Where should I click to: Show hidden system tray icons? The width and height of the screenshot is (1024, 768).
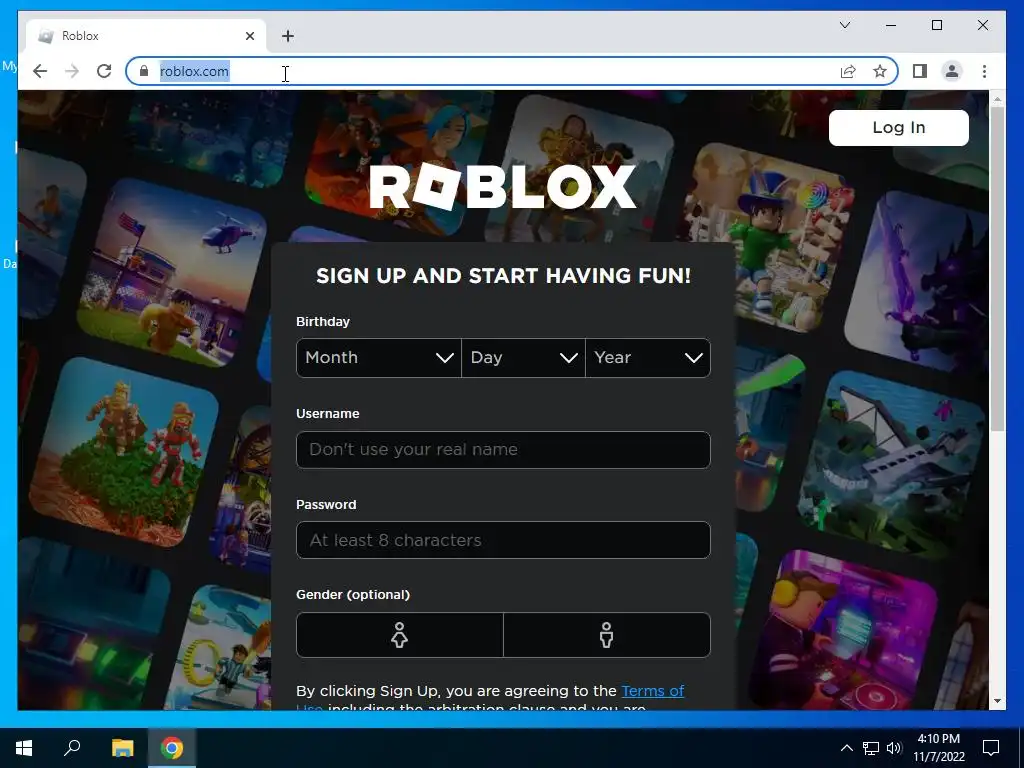pyautogui.click(x=846, y=748)
